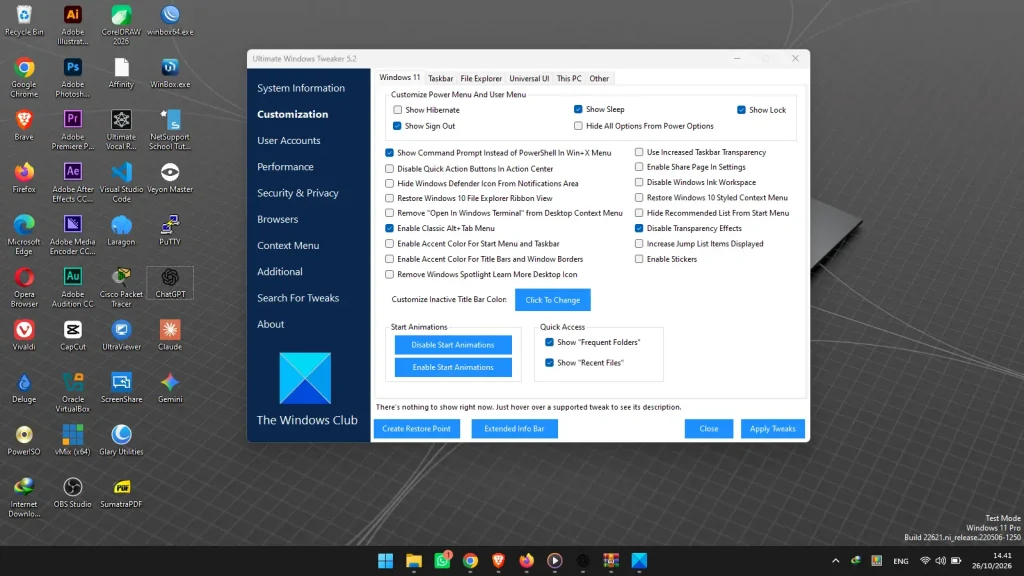Screen dimensions: 1024x576
Task: Select the SumatraPDF desktop icon
Action: point(121,492)
